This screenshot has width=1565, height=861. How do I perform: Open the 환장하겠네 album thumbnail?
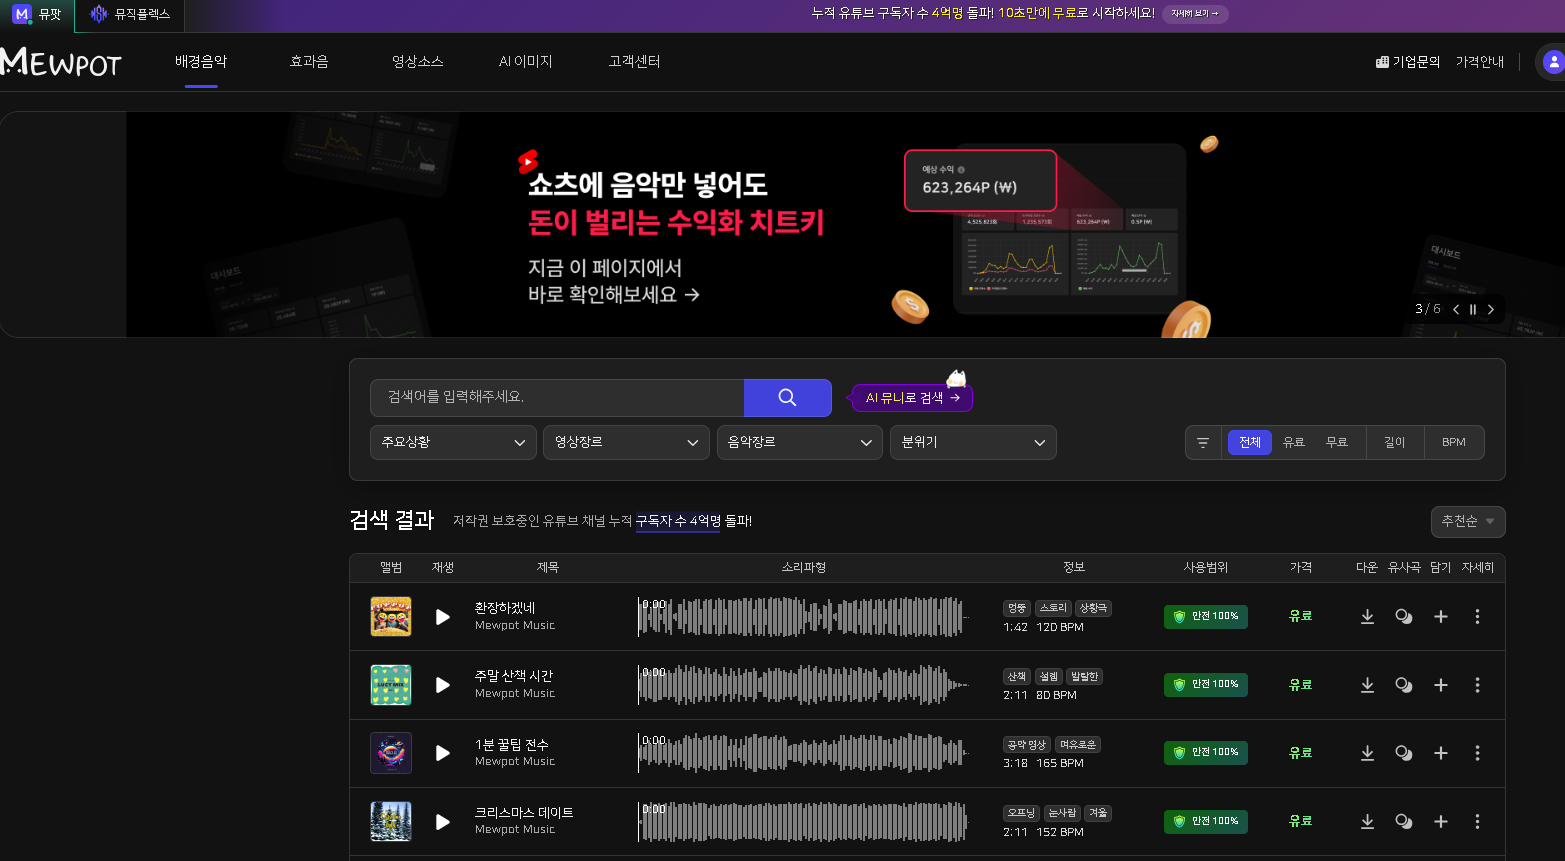click(x=391, y=617)
